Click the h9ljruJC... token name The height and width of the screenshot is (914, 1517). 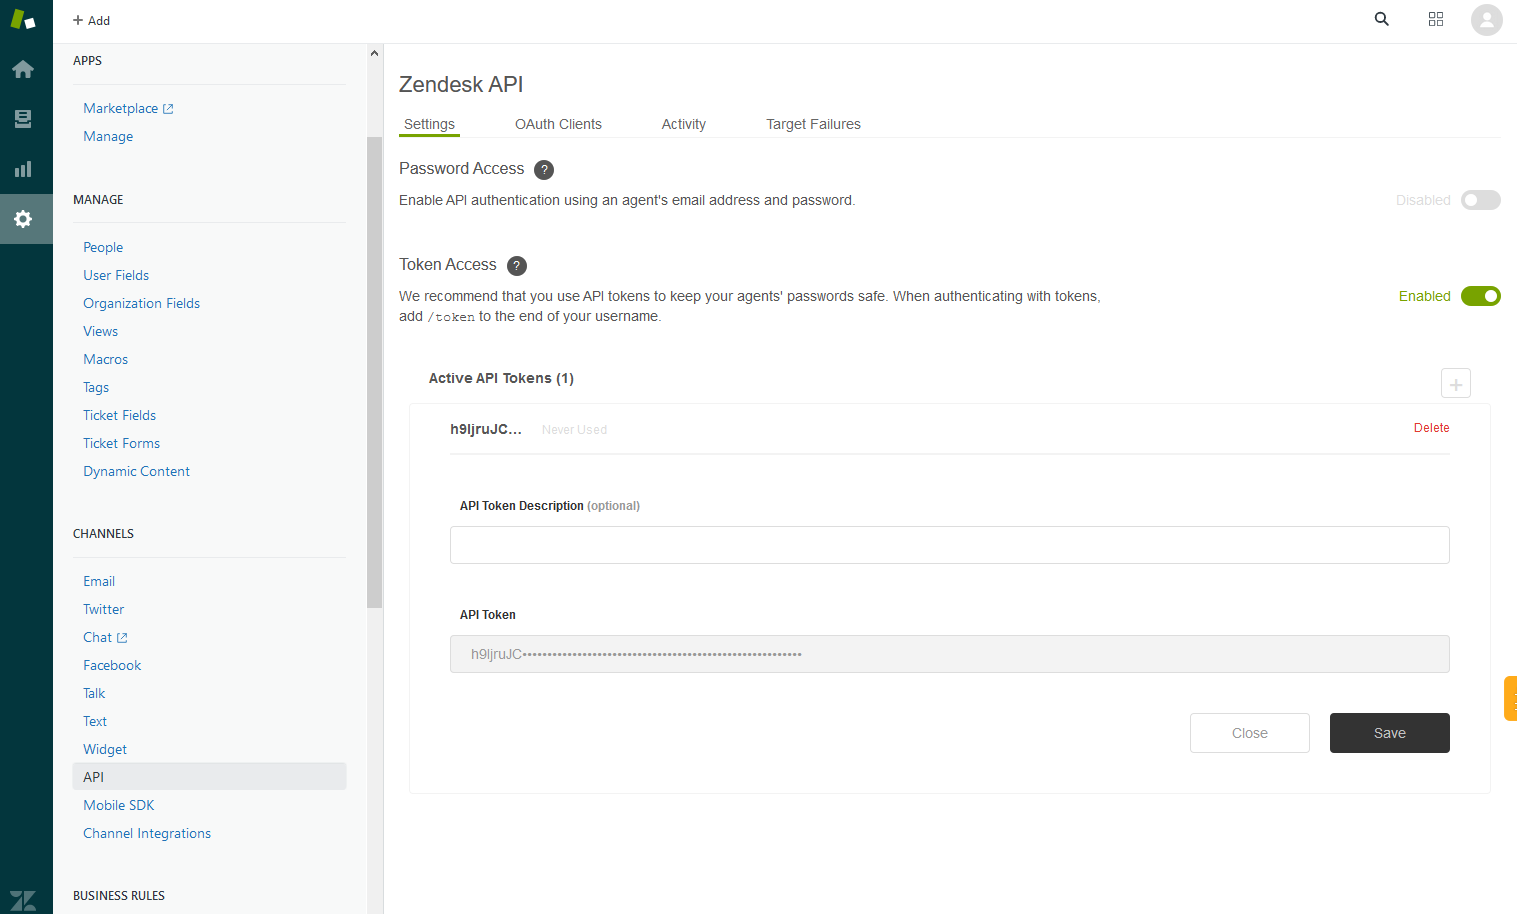pyautogui.click(x=486, y=429)
